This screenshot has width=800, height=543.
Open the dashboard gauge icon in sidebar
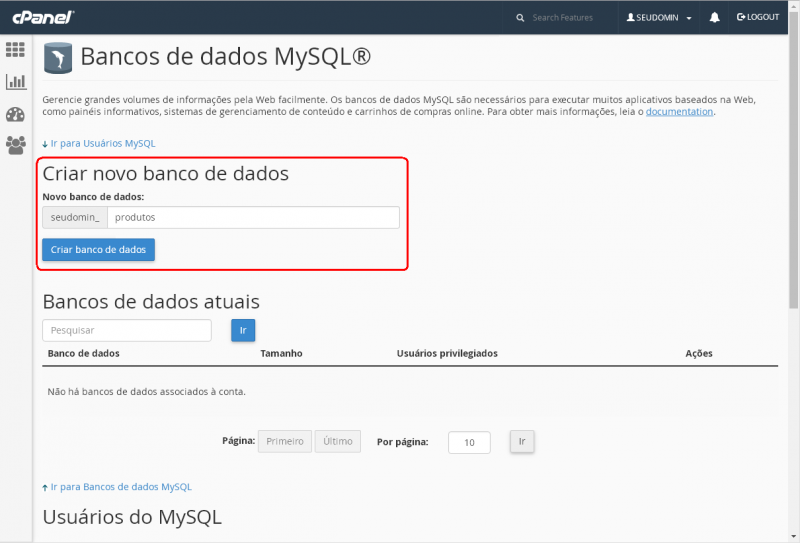[x=15, y=114]
